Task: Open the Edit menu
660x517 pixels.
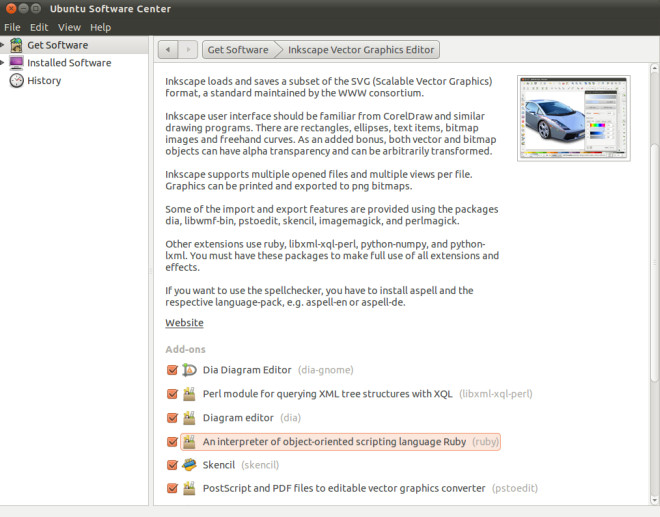Action: [x=39, y=27]
